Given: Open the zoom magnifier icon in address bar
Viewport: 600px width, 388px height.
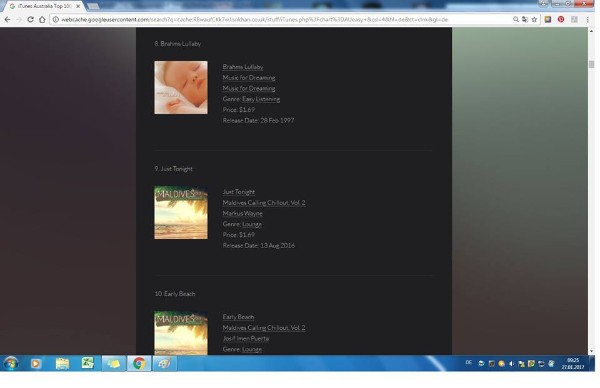Looking at the screenshot, I should (x=515, y=20).
